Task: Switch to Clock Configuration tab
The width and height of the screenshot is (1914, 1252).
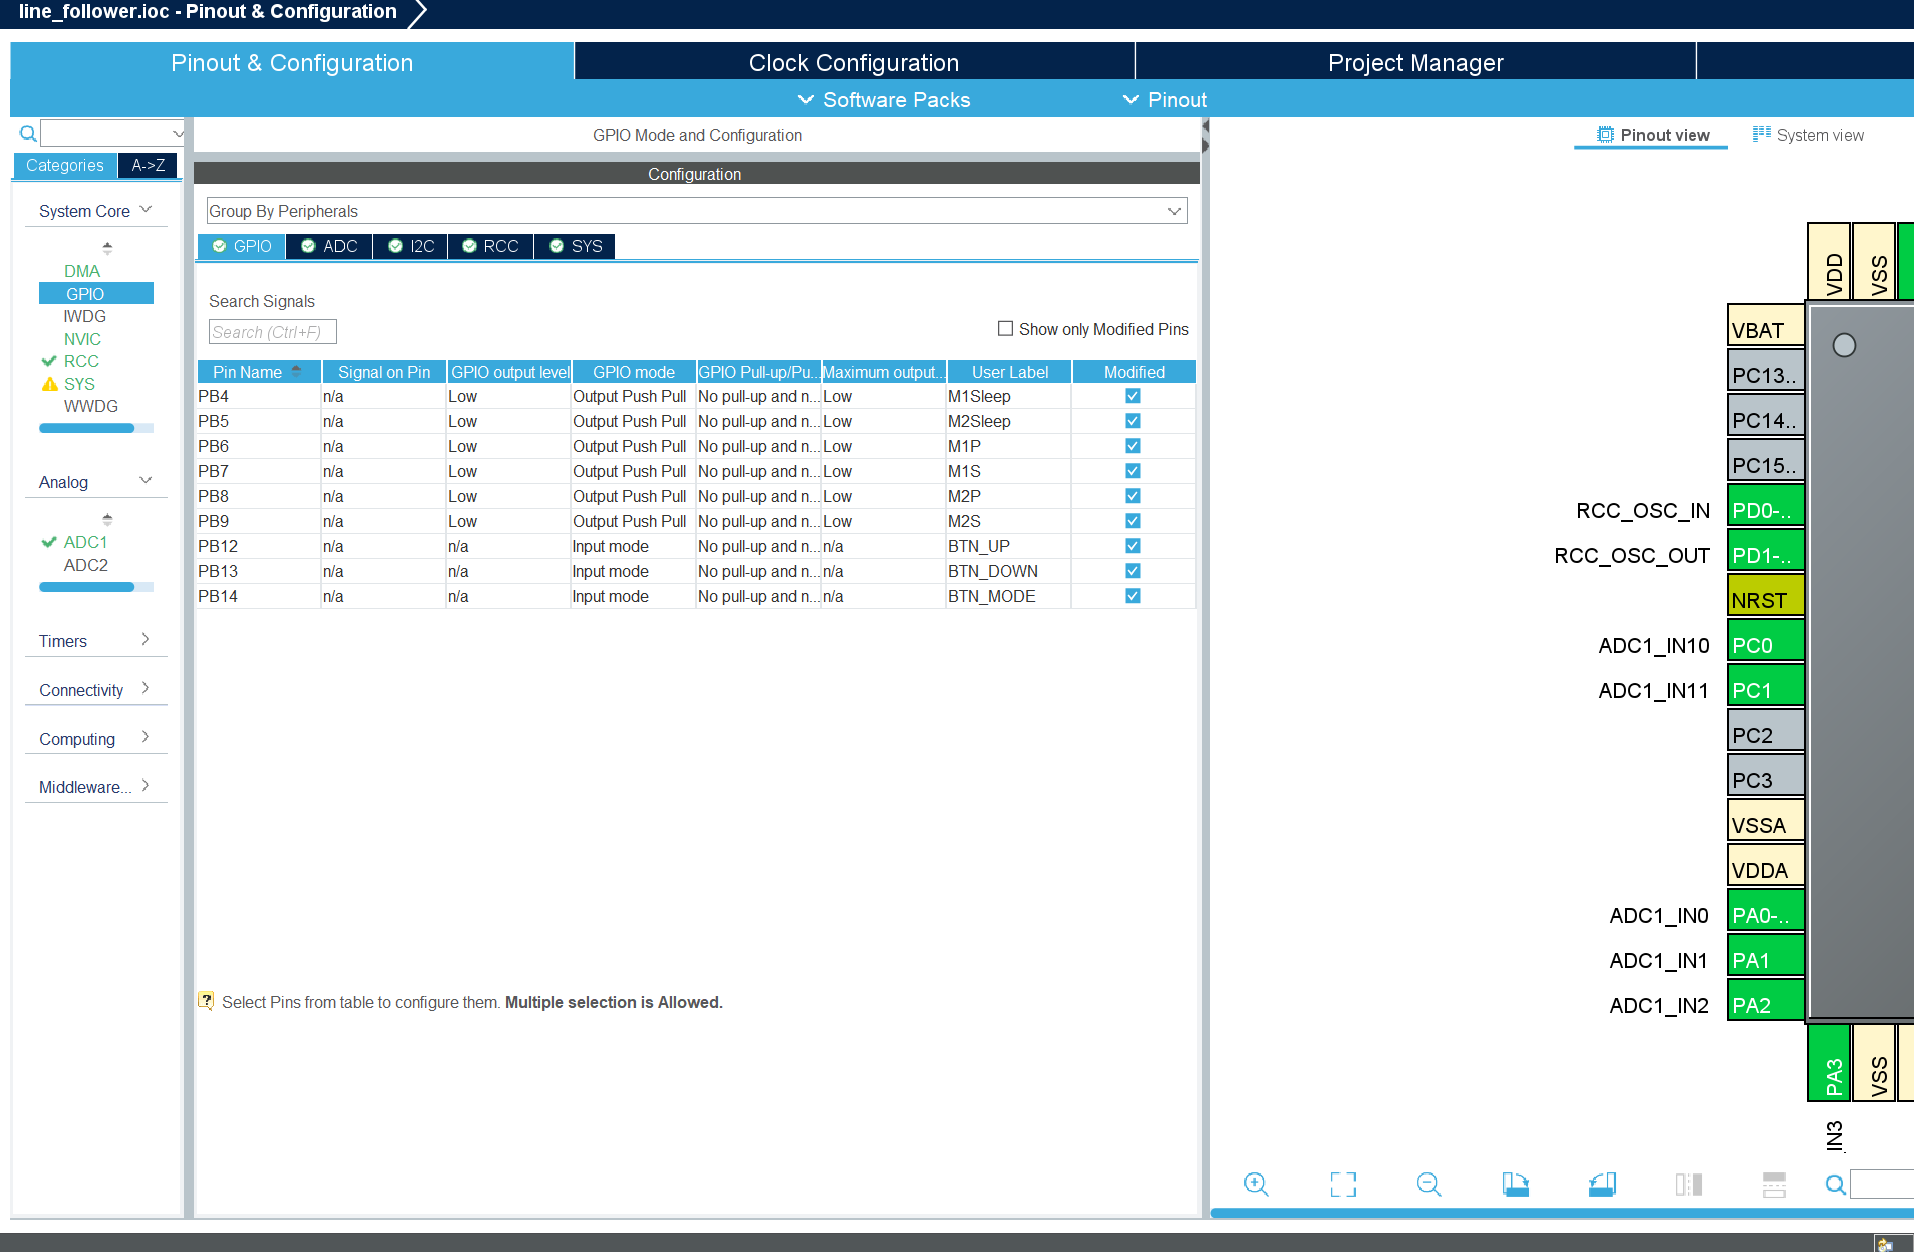Action: pyautogui.click(x=854, y=63)
